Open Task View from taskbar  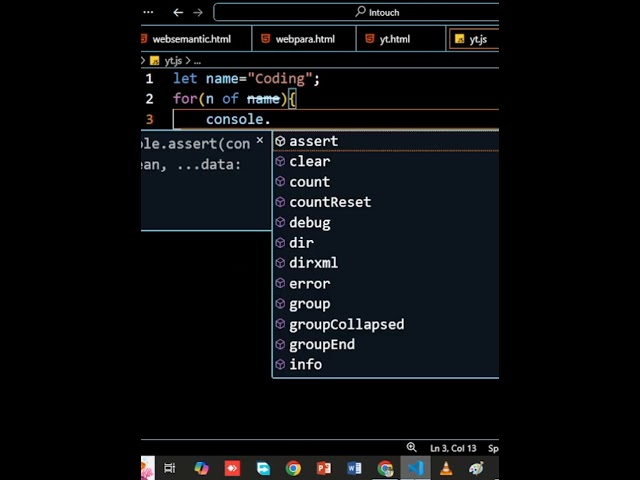tap(169, 468)
